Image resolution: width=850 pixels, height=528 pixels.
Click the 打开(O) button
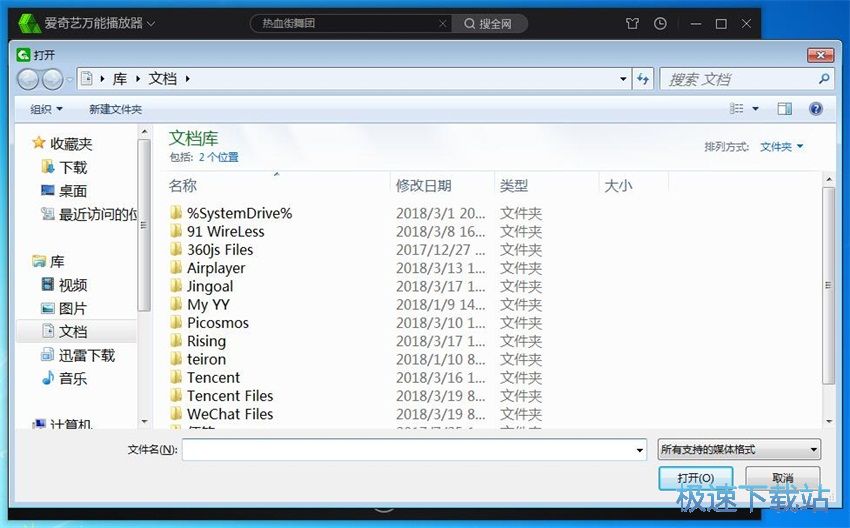696,478
